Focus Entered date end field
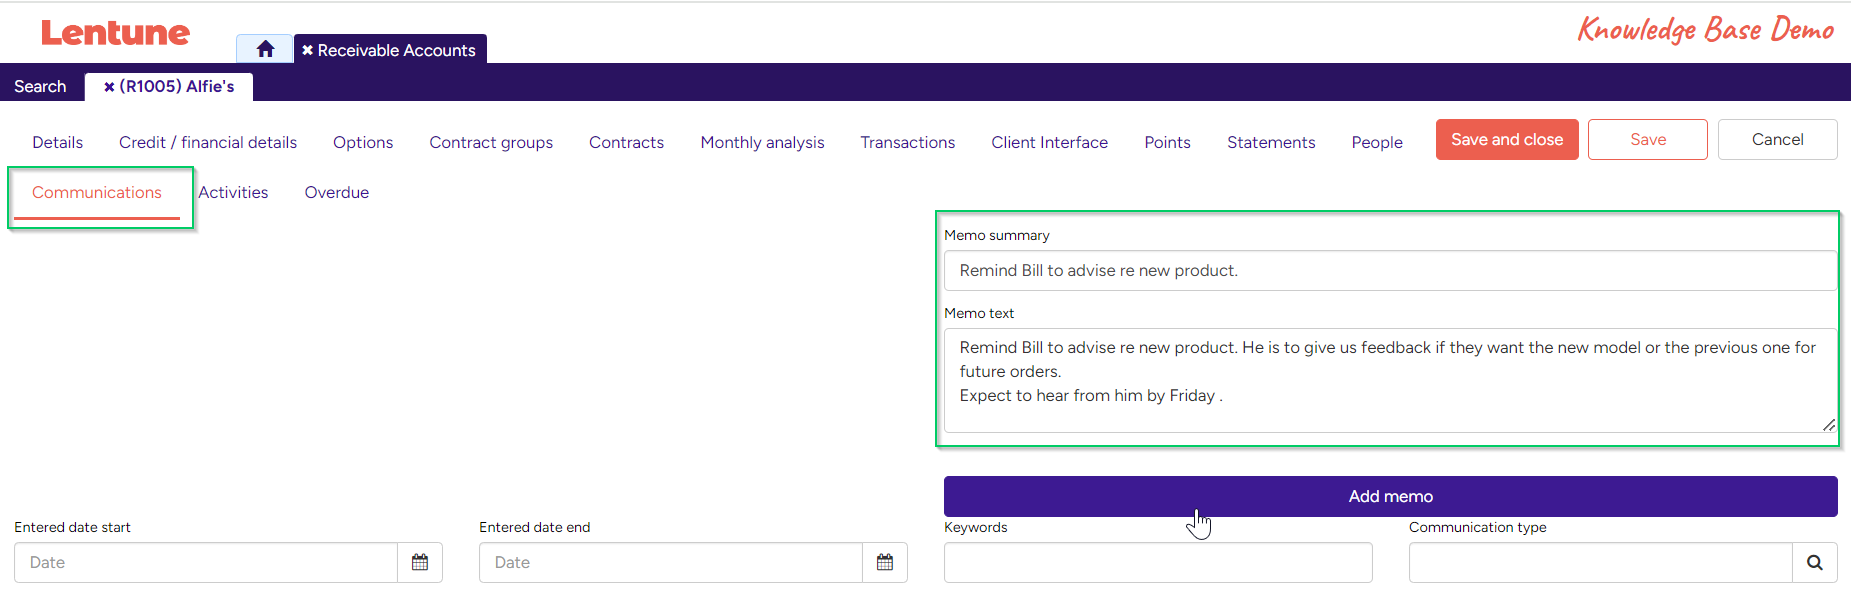 tap(671, 562)
